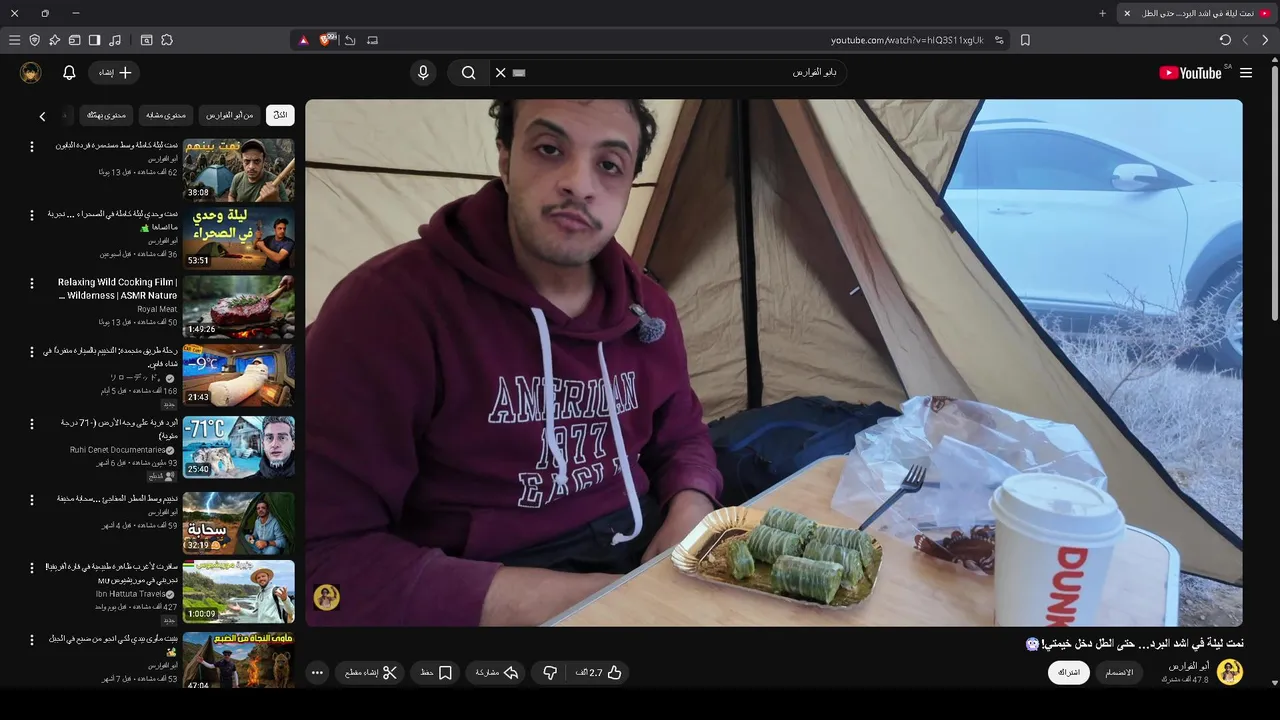Click the Share button under video
1280x720 pixels.
[496, 673]
